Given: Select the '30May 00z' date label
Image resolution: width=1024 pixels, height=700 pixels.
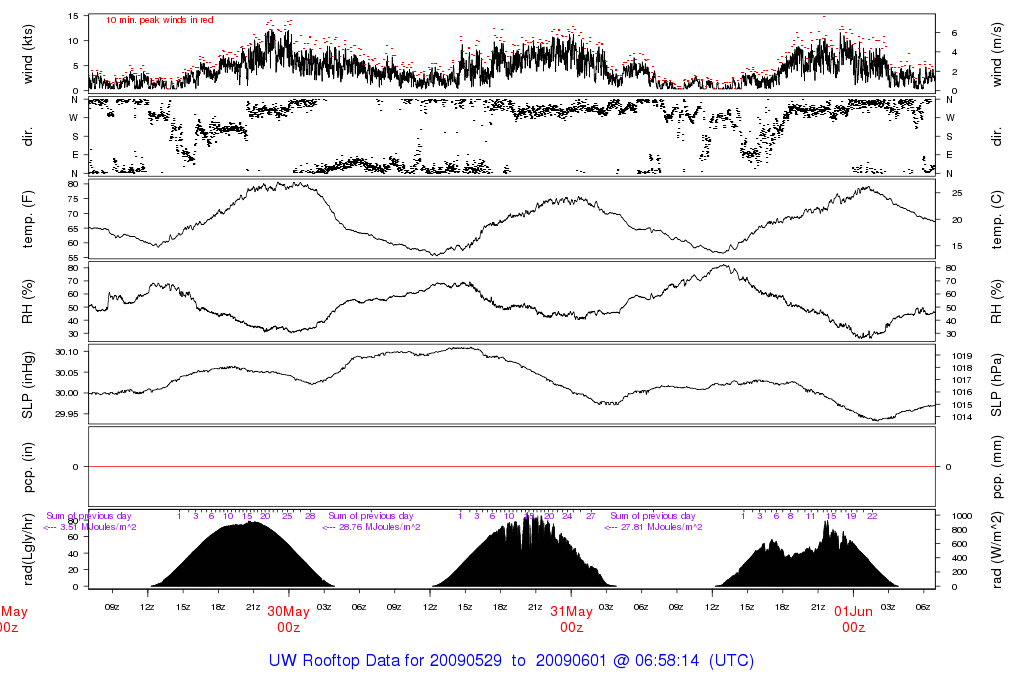Looking at the screenshot, I should (288, 620).
